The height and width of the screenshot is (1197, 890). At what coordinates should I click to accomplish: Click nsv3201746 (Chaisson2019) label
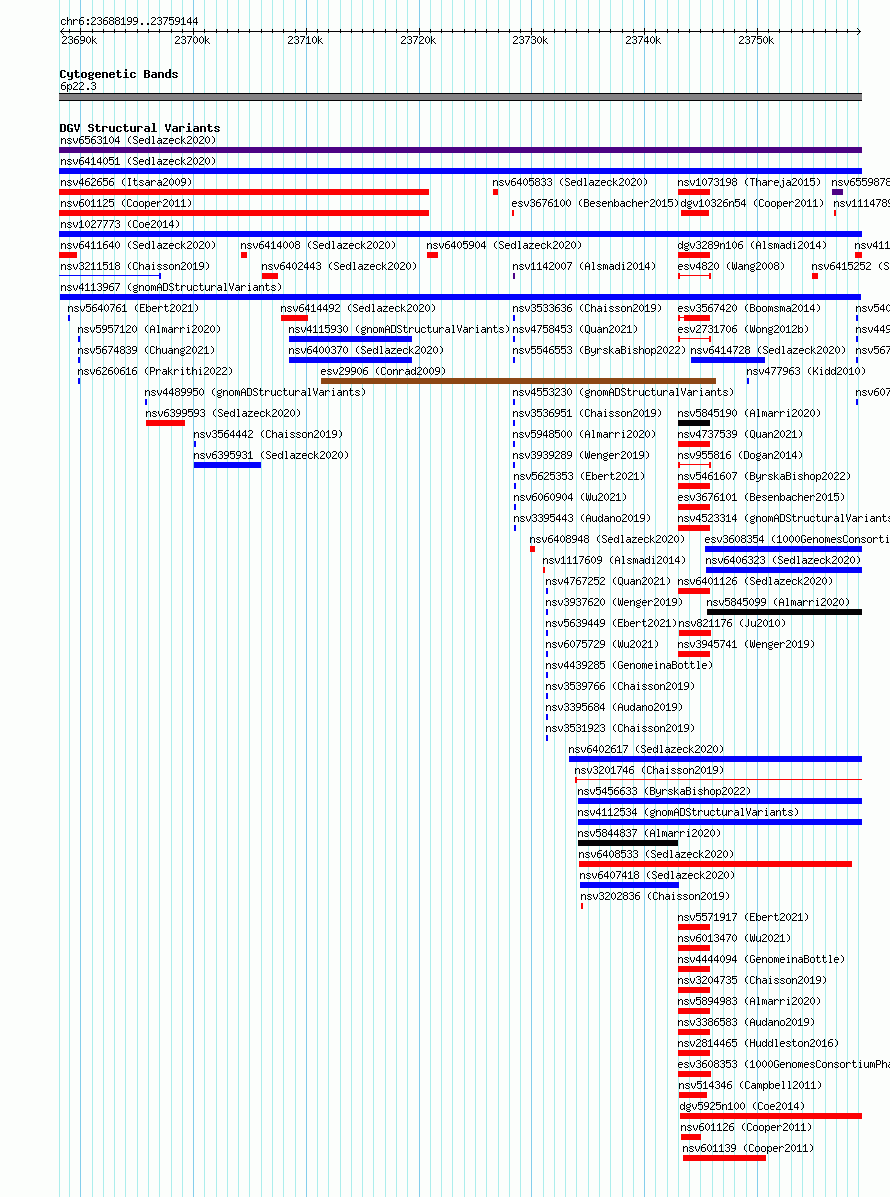(x=650, y=770)
